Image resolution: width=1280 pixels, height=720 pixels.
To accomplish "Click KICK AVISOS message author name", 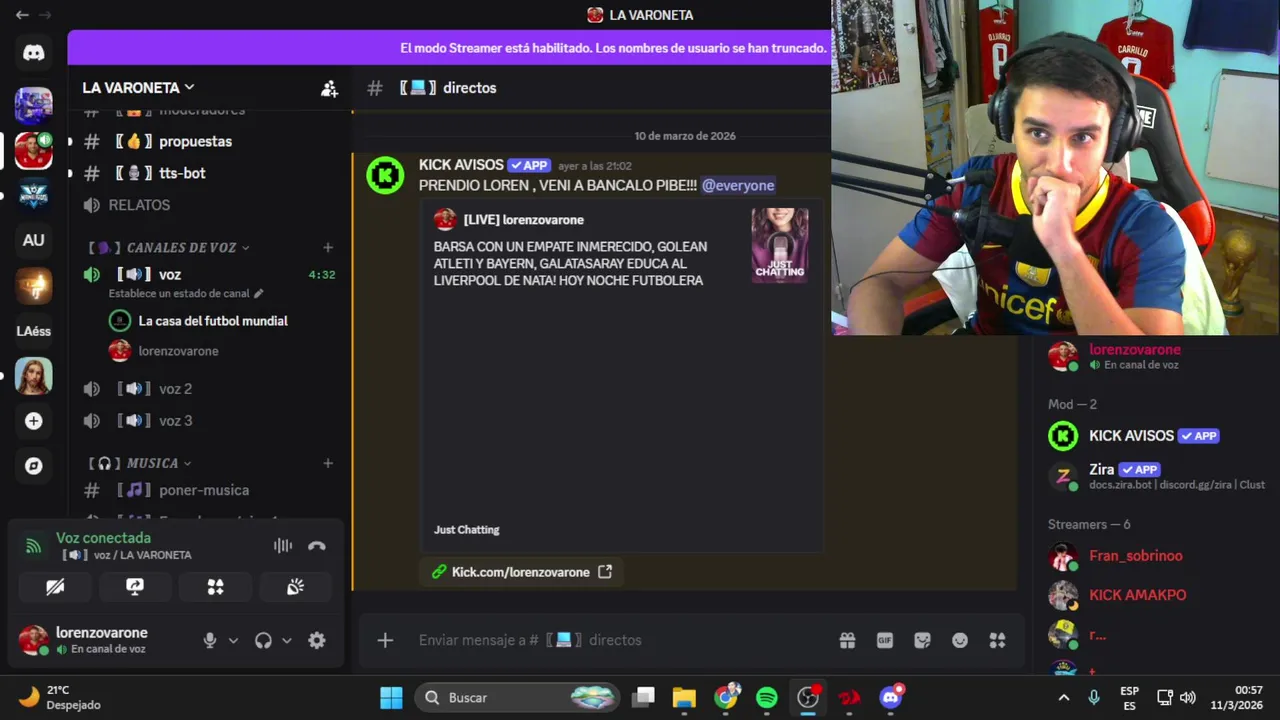I will pyautogui.click(x=461, y=165).
